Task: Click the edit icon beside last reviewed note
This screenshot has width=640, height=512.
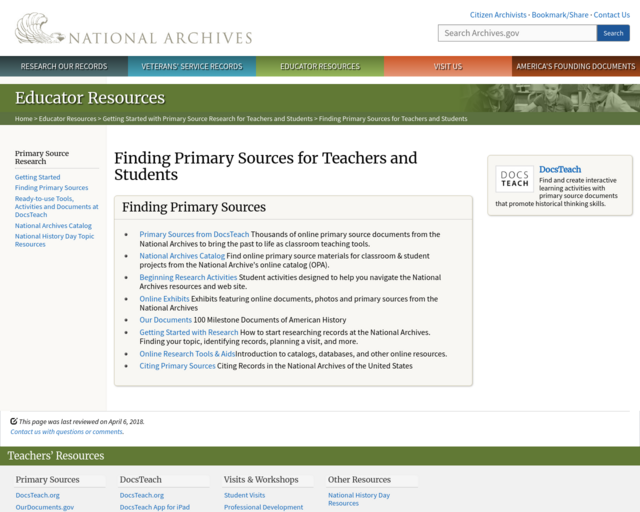Action: pos(14,421)
